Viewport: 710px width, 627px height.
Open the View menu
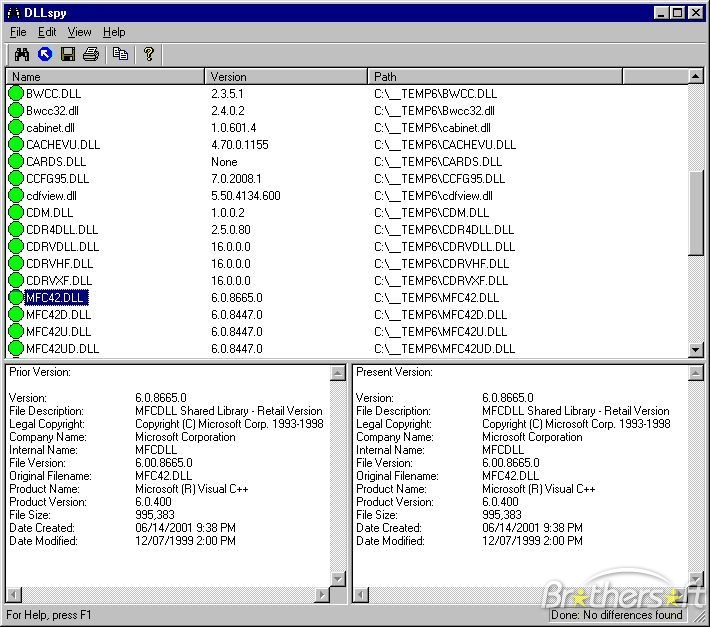[x=79, y=32]
